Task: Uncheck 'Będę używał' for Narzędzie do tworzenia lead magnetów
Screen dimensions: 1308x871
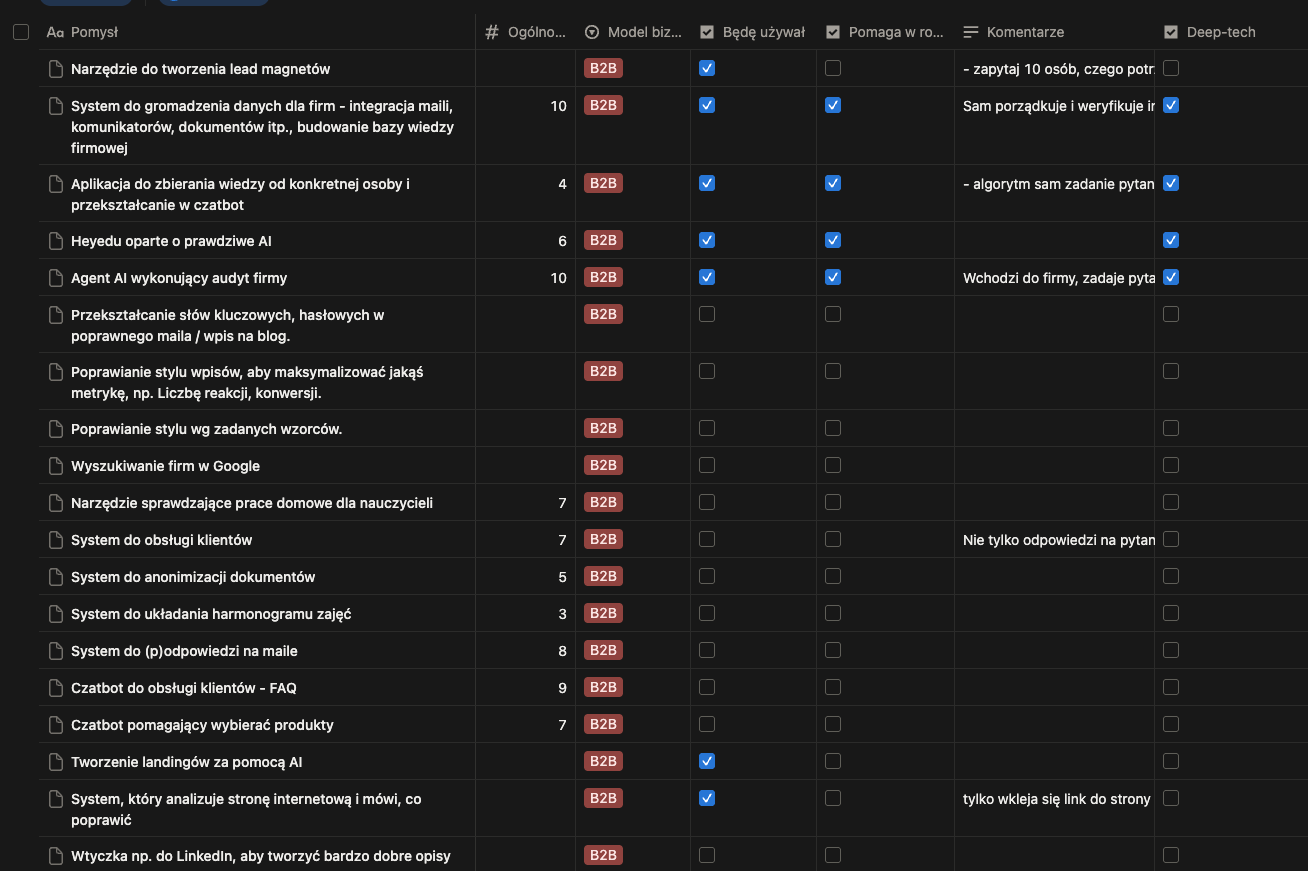Action: [707, 68]
